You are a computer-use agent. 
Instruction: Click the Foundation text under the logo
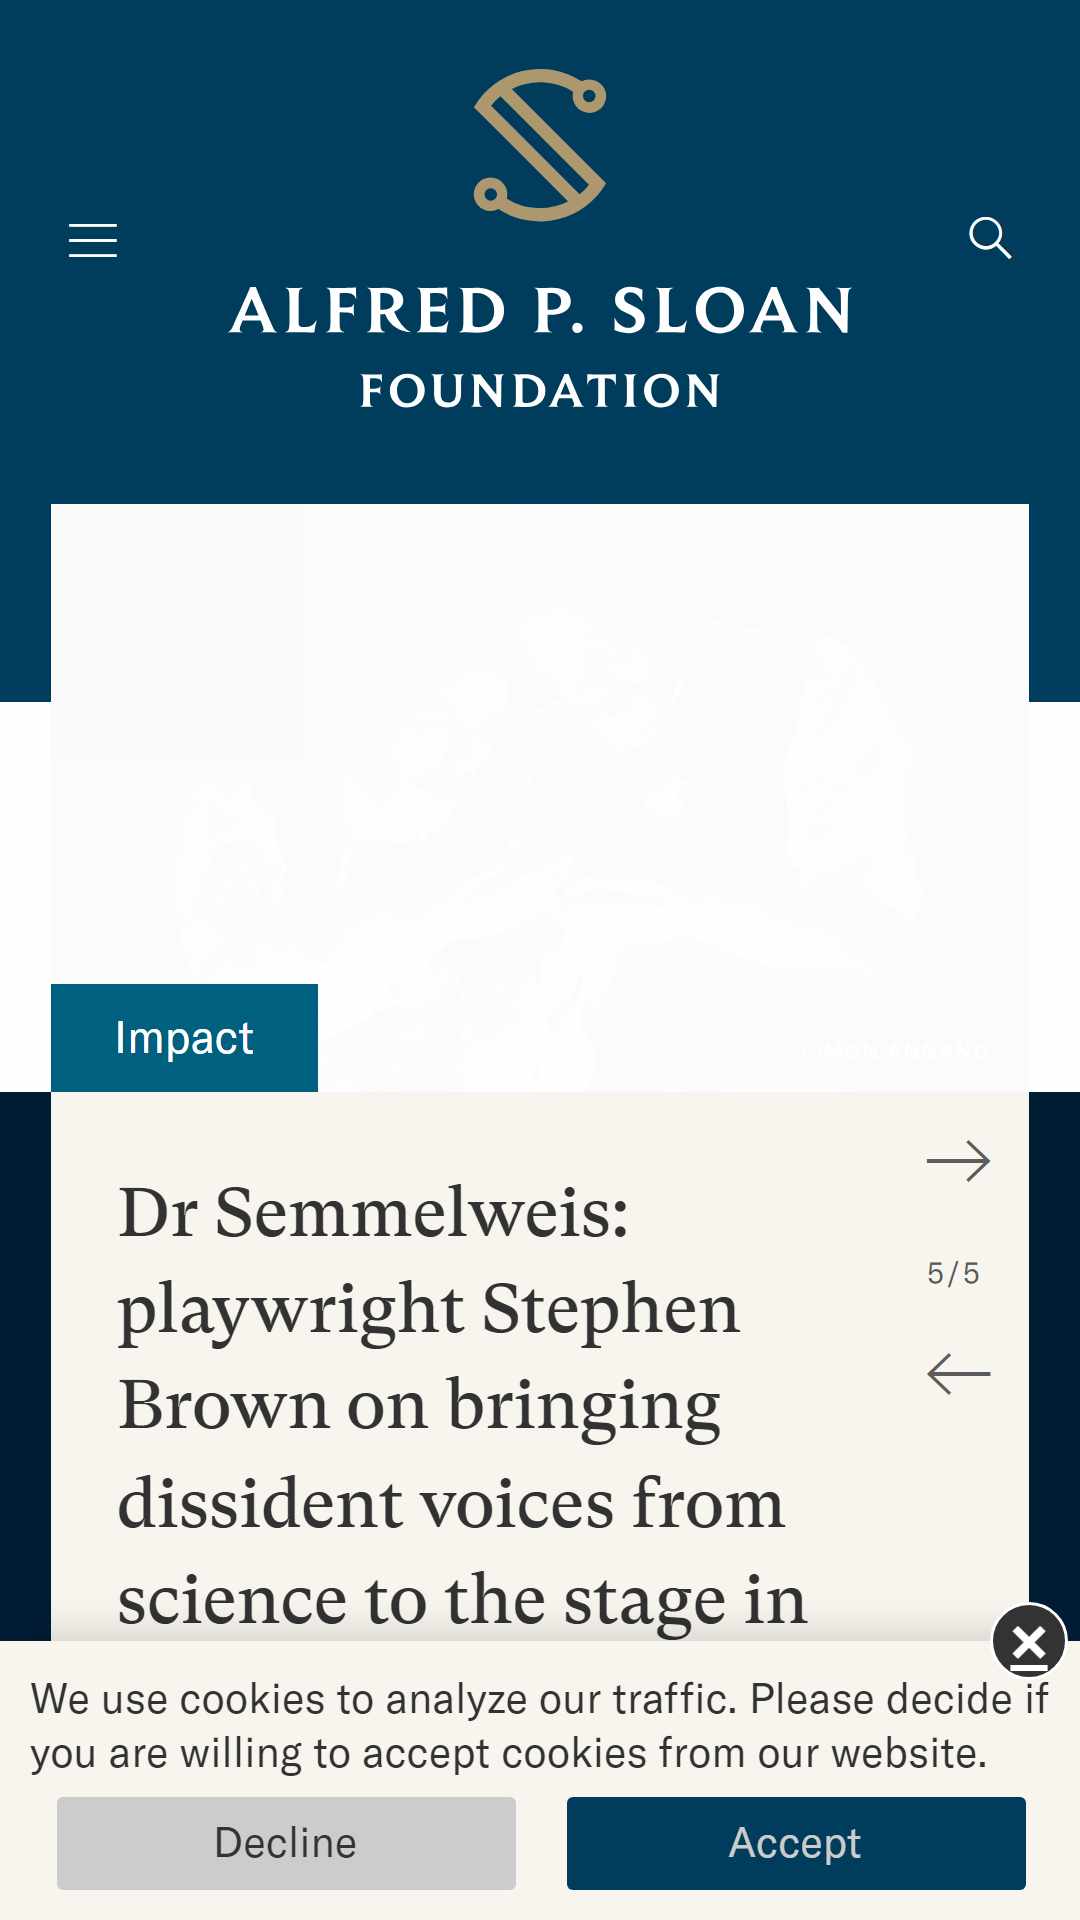click(x=541, y=391)
